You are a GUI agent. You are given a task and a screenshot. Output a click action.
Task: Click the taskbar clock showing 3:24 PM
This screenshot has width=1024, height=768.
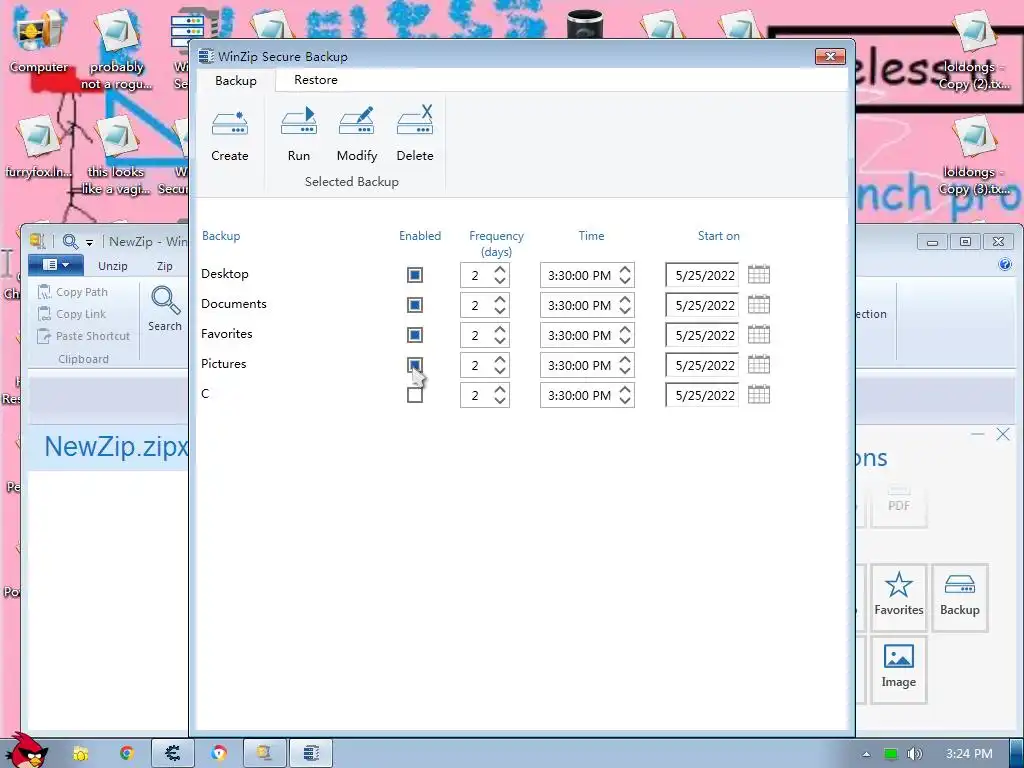click(969, 754)
